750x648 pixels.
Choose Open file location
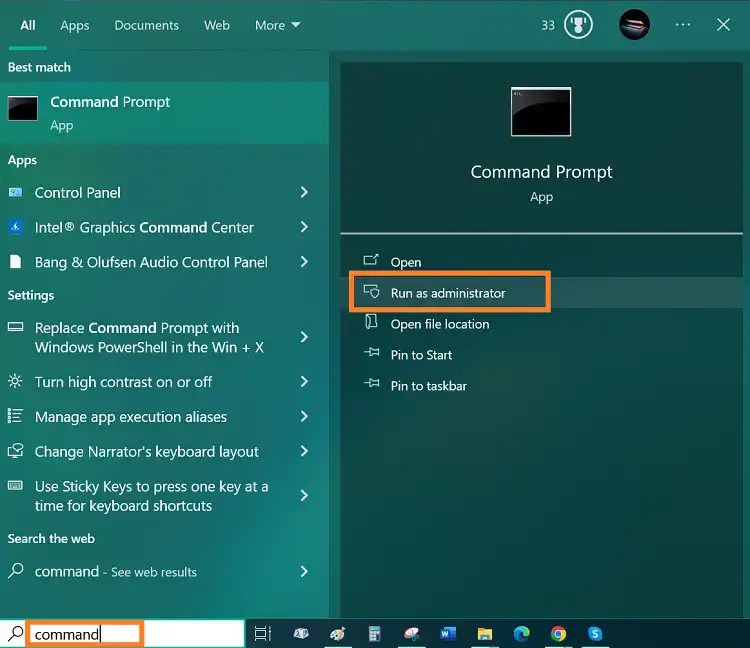440,324
